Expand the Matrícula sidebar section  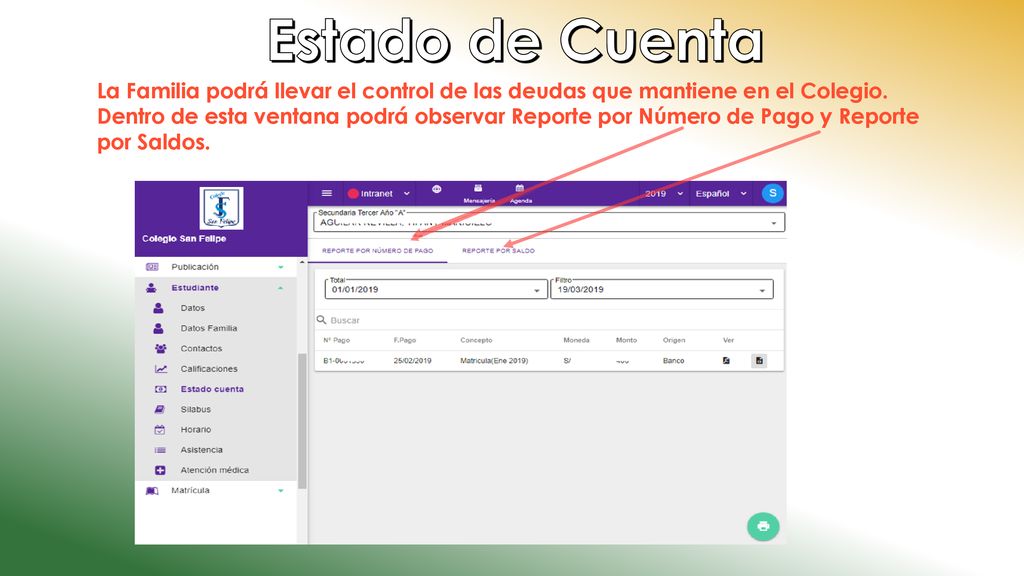tap(216, 490)
